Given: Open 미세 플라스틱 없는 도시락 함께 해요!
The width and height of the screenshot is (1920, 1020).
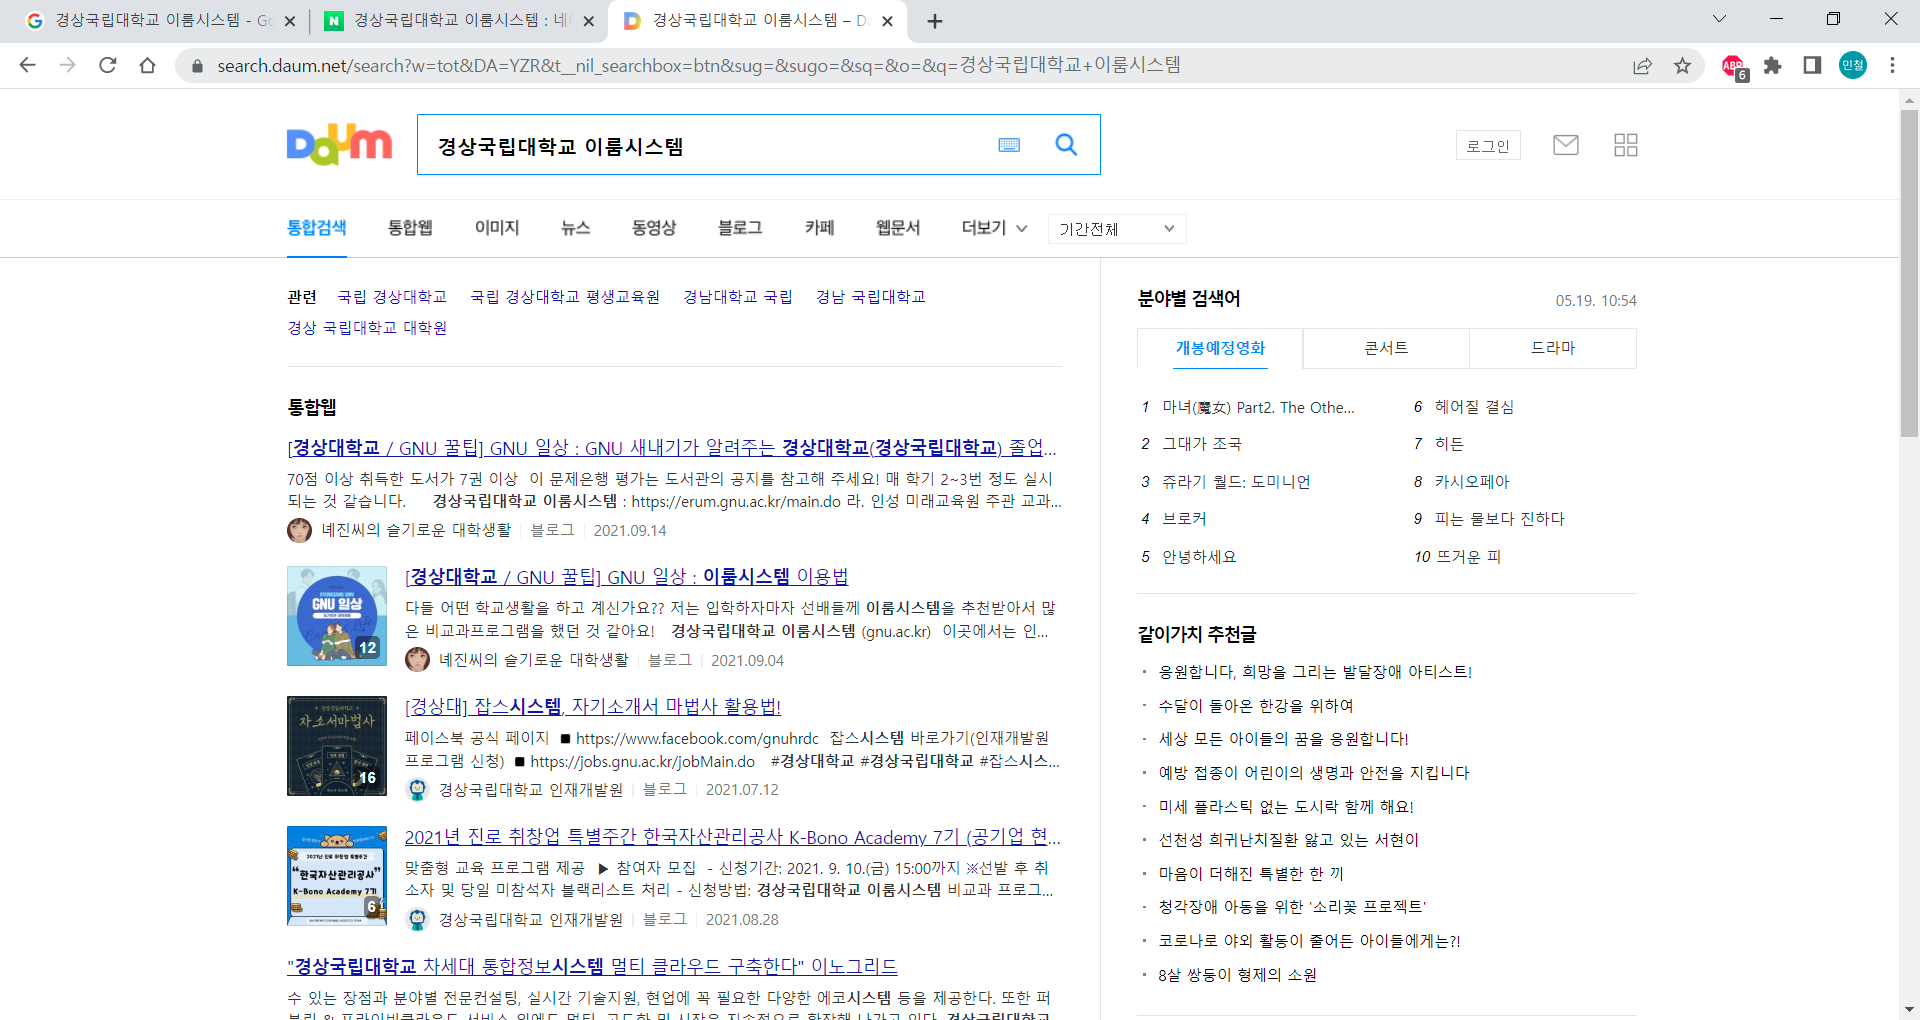Looking at the screenshot, I should tap(1286, 807).
